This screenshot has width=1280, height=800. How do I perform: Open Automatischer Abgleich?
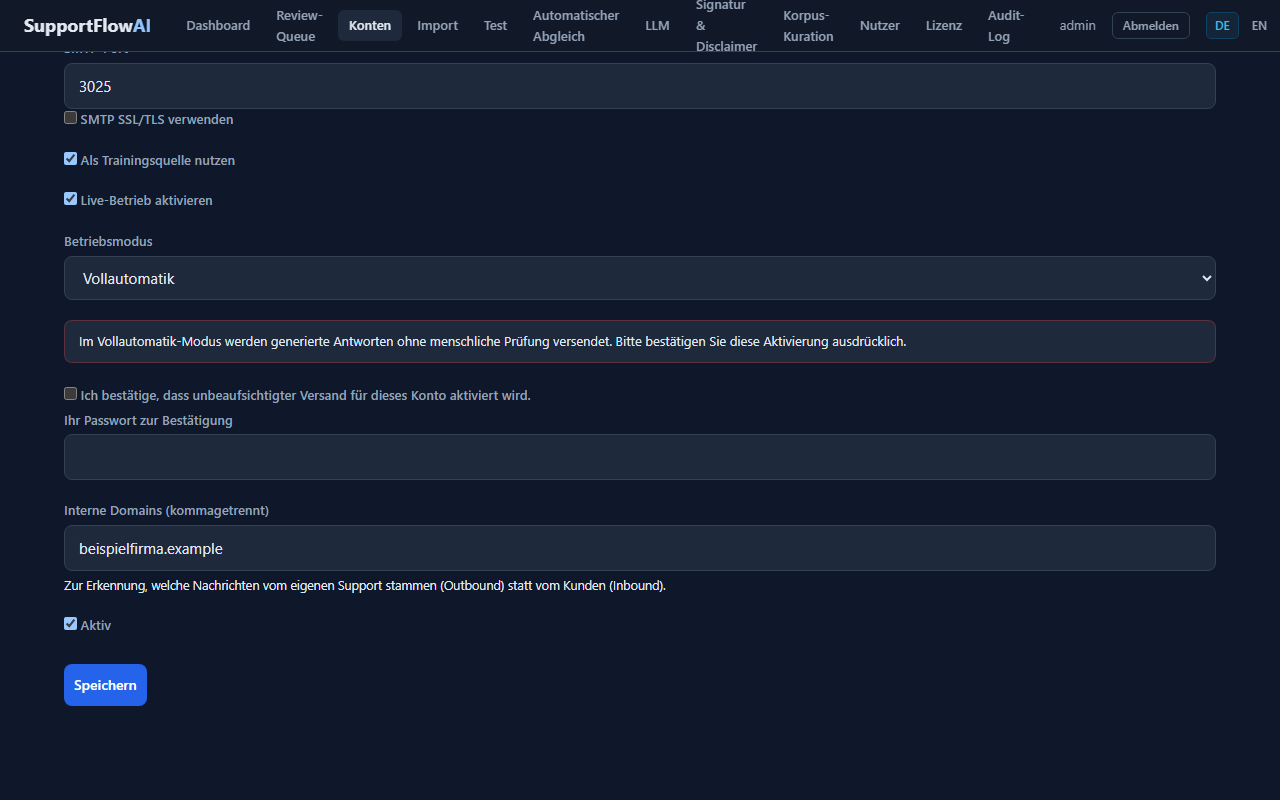tap(576, 26)
